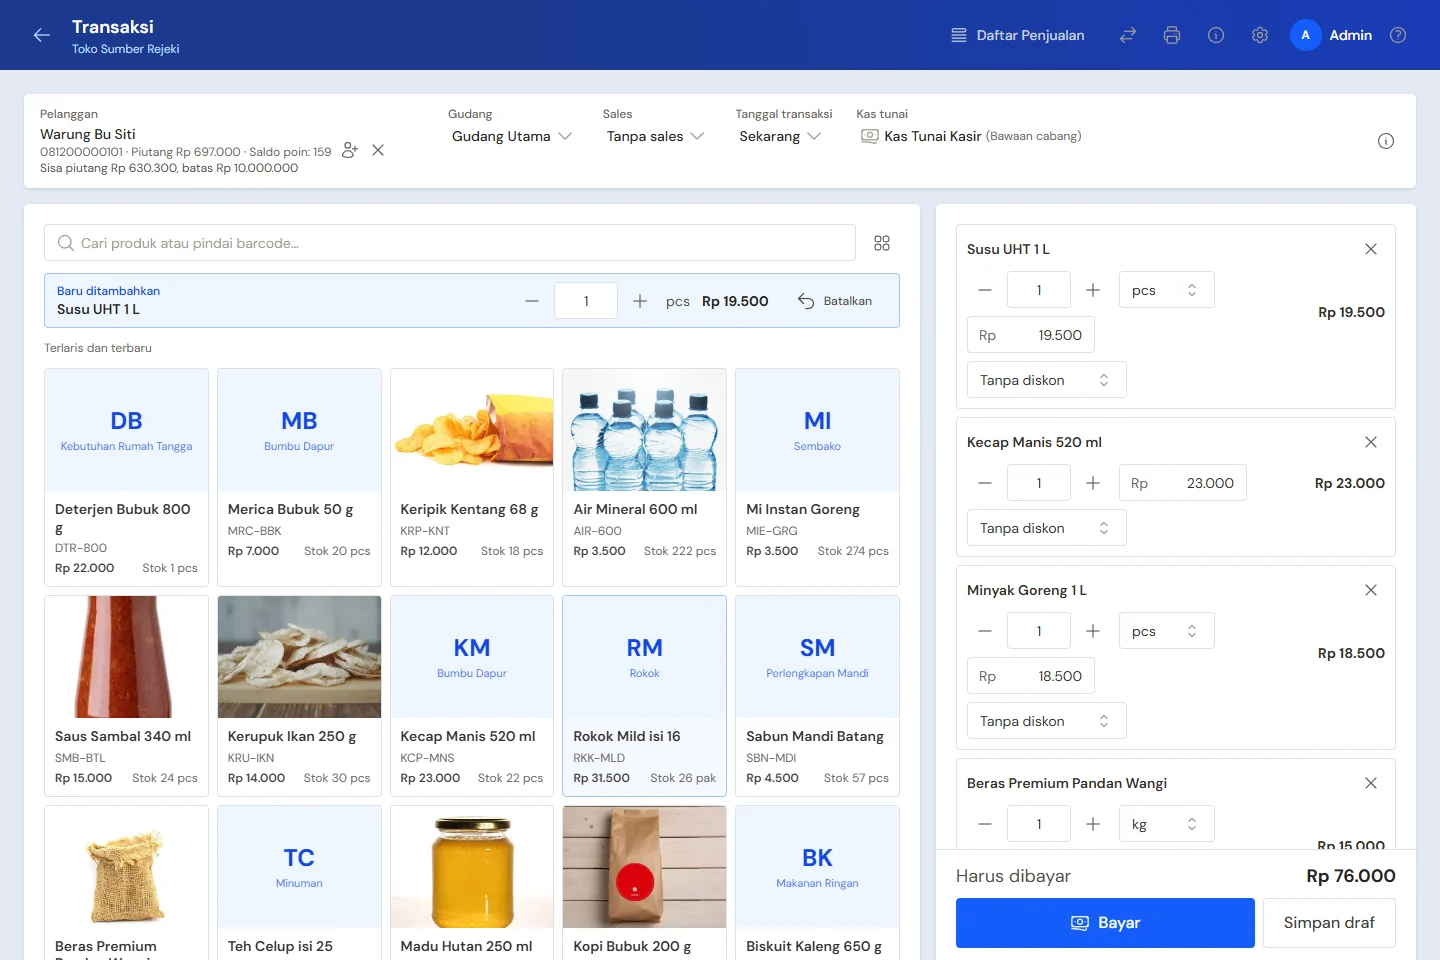Open the Admin account menu
Image resolution: width=1440 pixels, height=960 pixels.
tap(1331, 35)
